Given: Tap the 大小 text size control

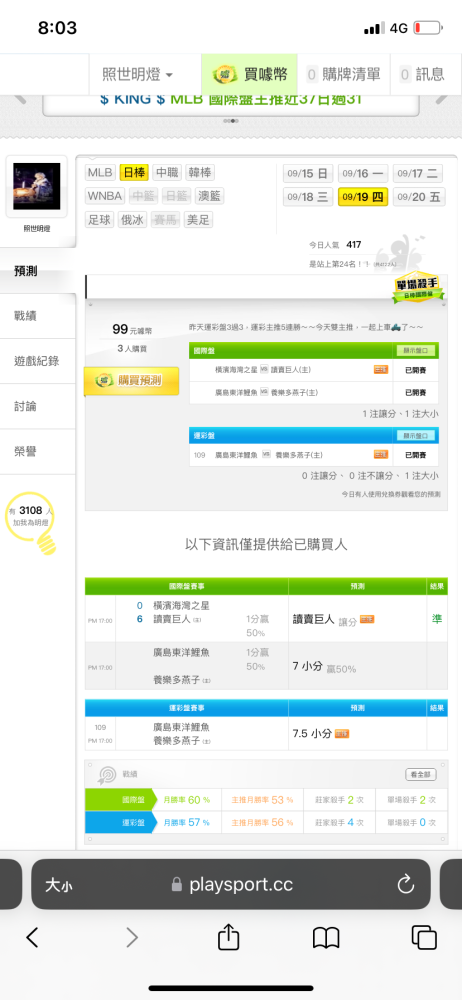Looking at the screenshot, I should 59,885.
